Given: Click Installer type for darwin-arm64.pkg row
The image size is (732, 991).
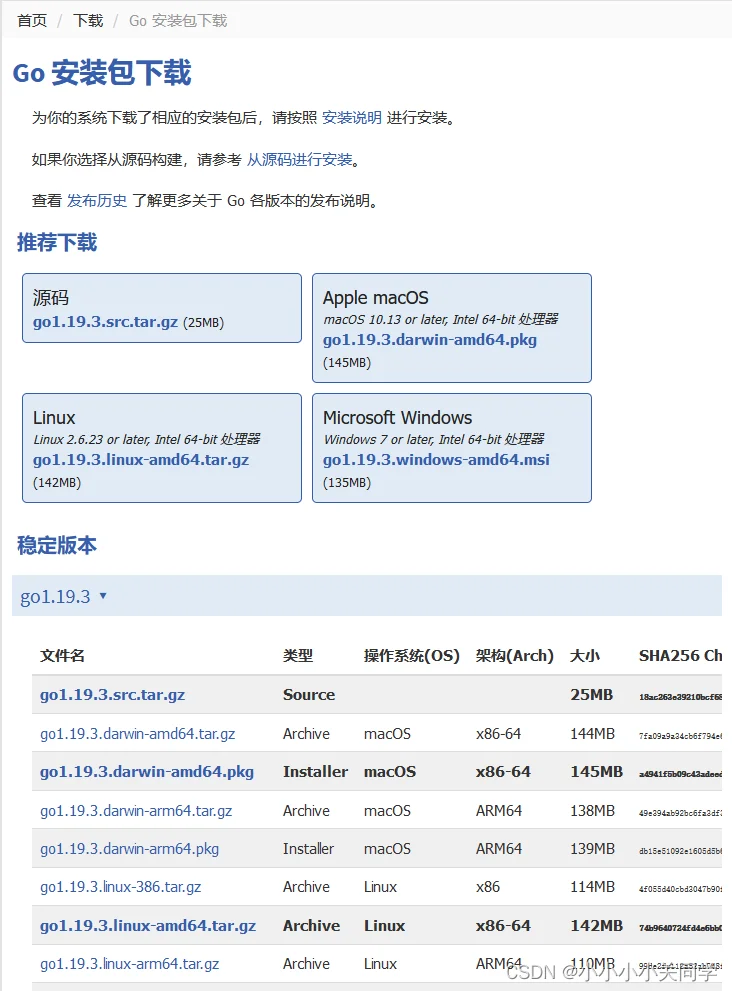Looking at the screenshot, I should (x=308, y=849).
